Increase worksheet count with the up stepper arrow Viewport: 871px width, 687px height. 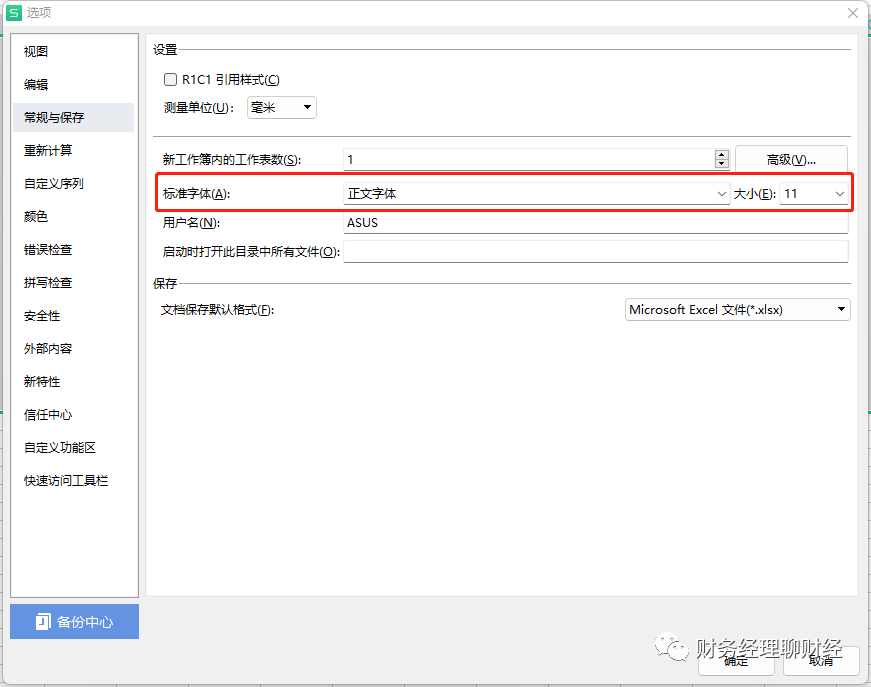pyautogui.click(x=722, y=153)
